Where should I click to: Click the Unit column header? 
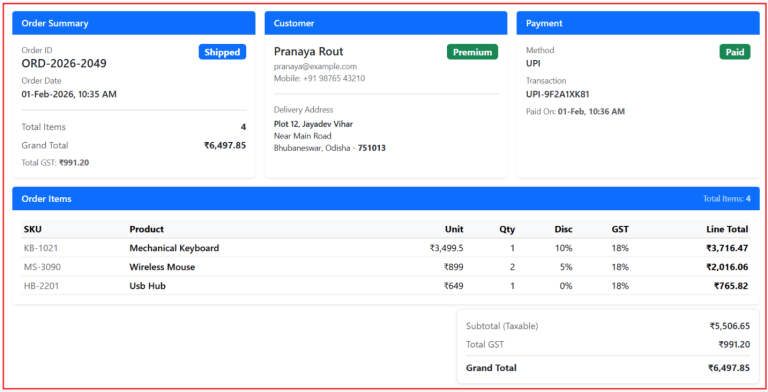pyautogui.click(x=454, y=229)
